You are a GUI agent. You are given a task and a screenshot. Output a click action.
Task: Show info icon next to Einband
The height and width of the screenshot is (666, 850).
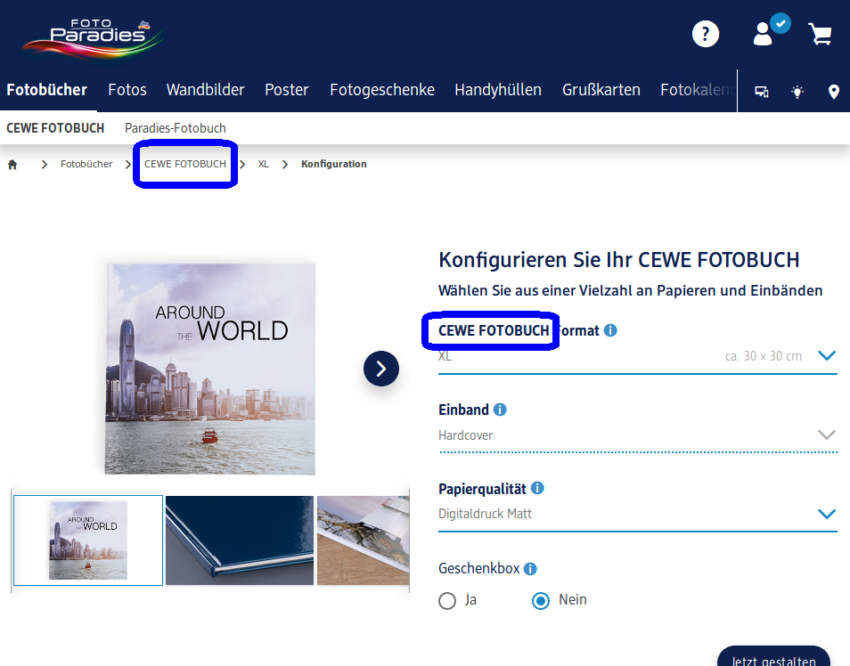pyautogui.click(x=500, y=410)
